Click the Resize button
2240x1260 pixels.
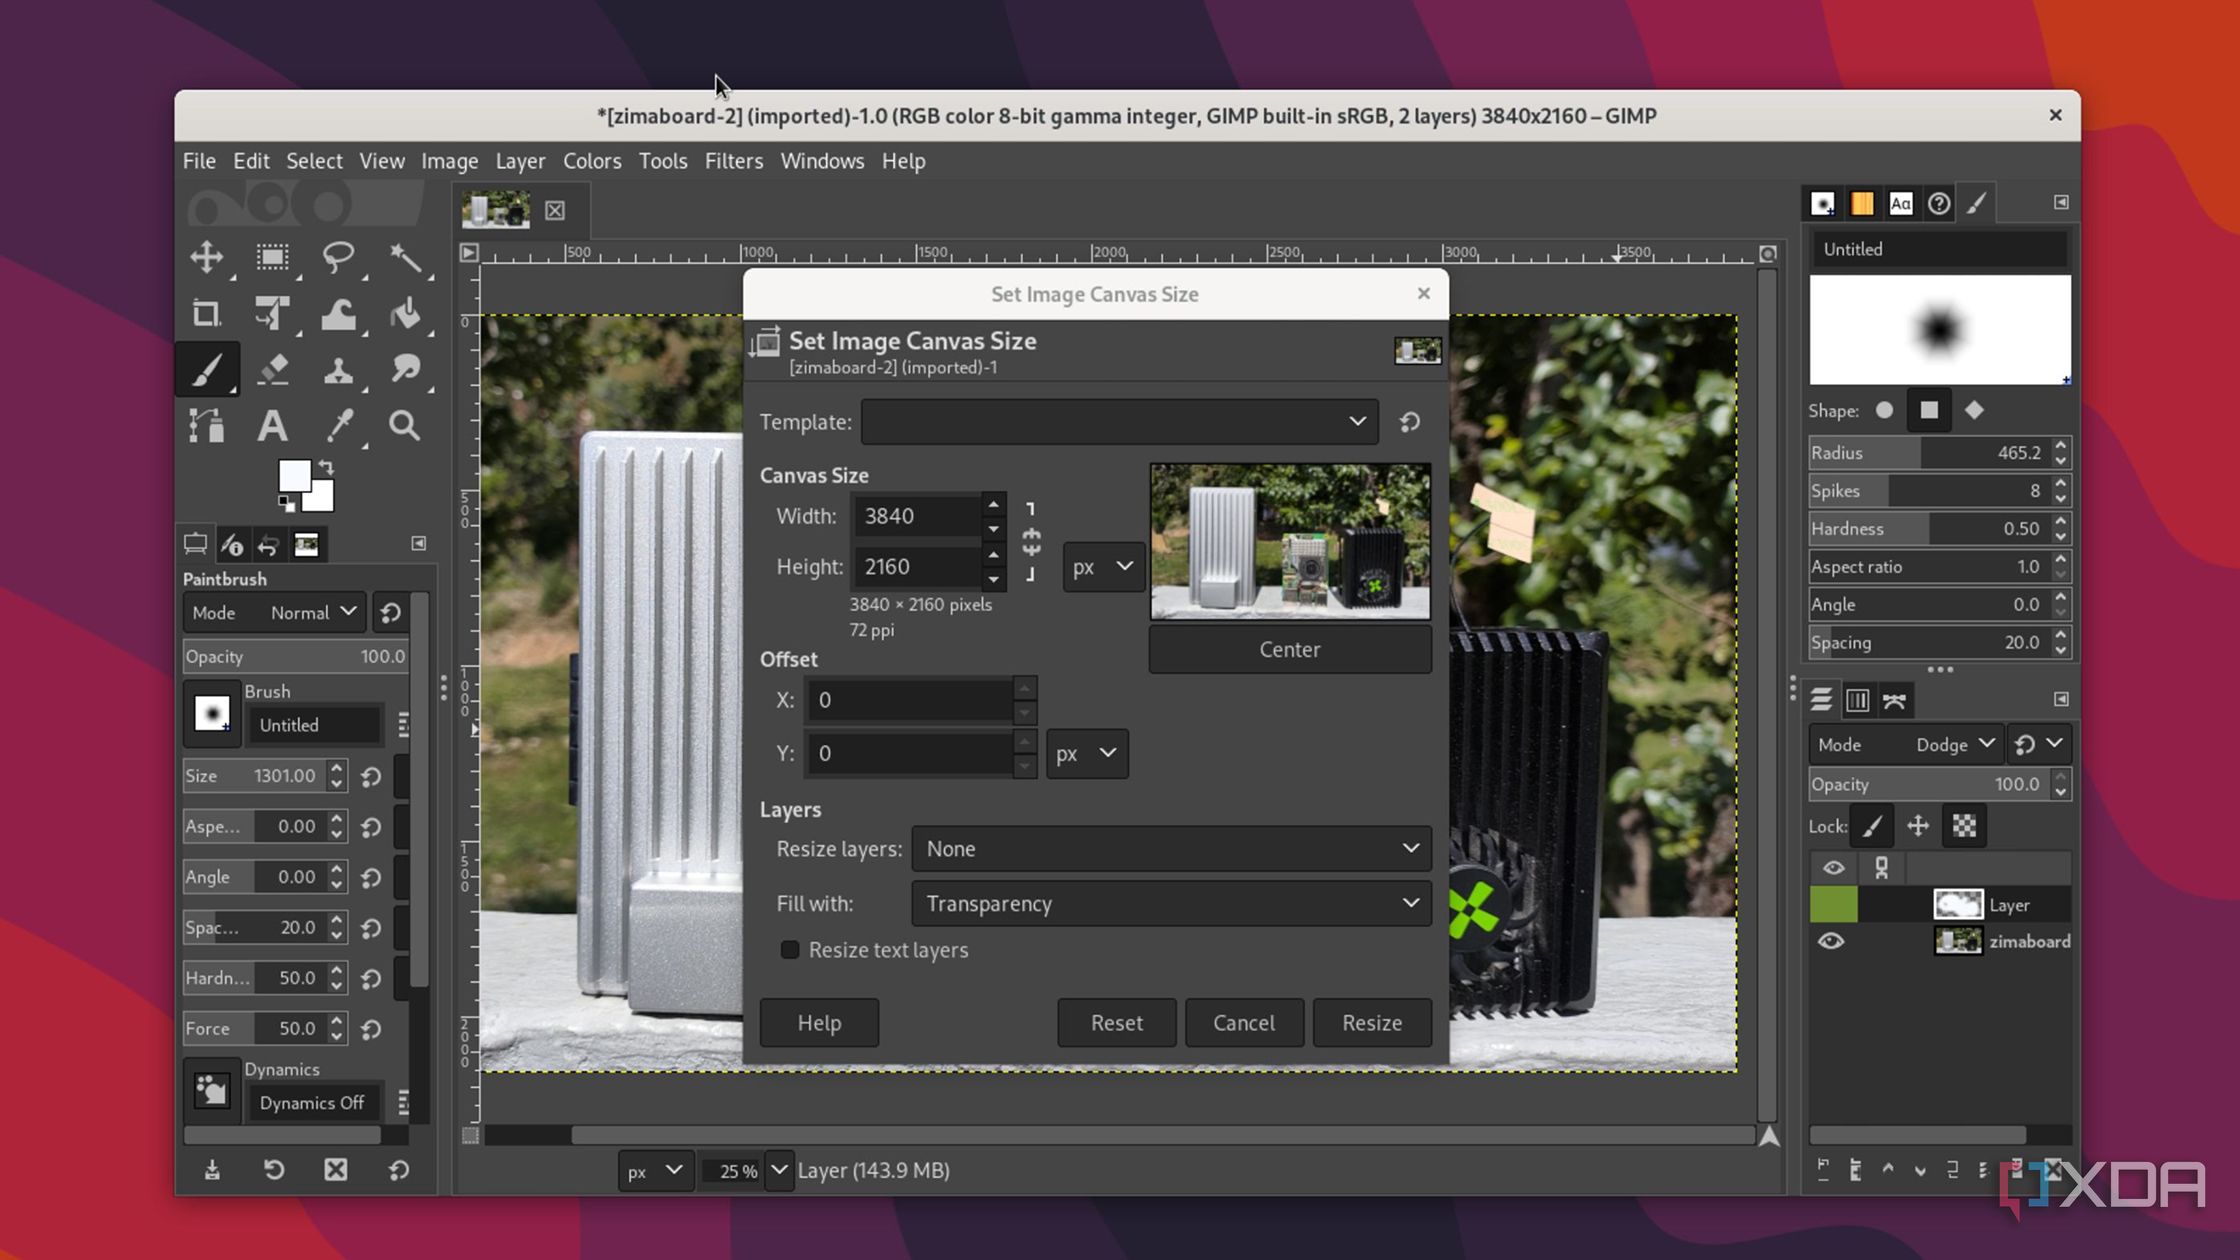pyautogui.click(x=1372, y=1023)
